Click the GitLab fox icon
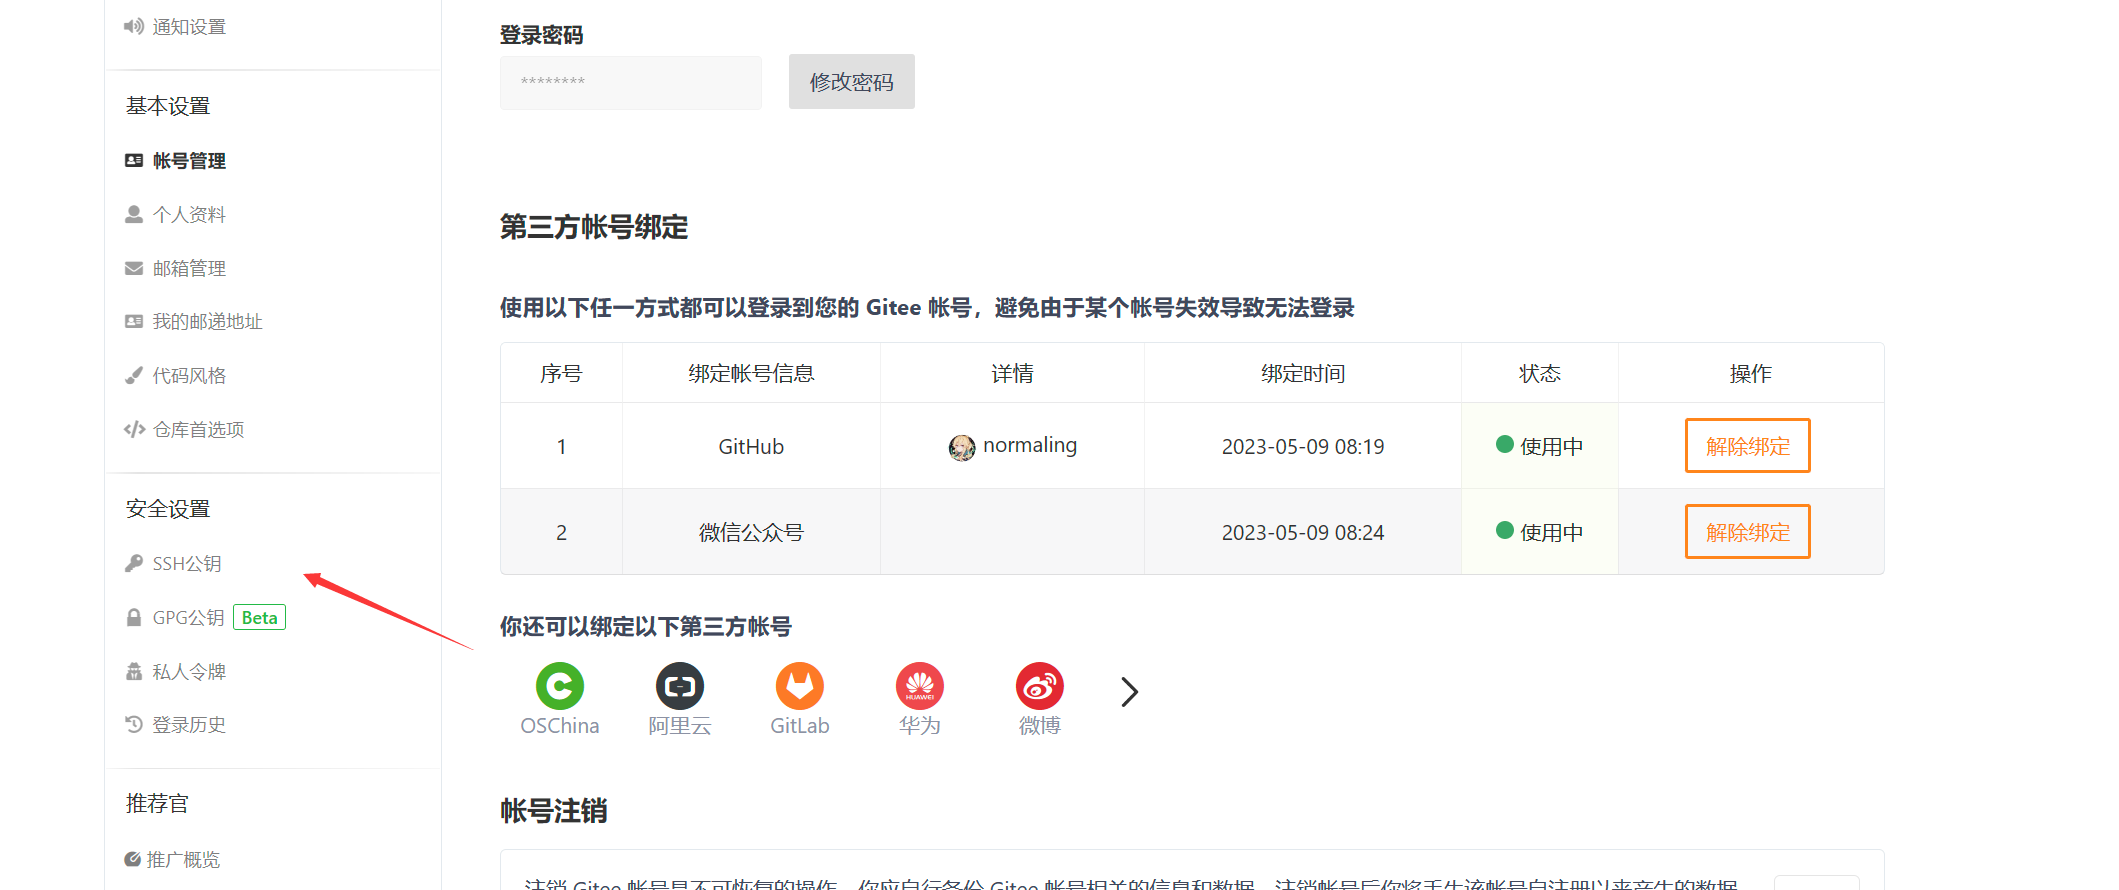This screenshot has width=2119, height=890. click(x=800, y=686)
